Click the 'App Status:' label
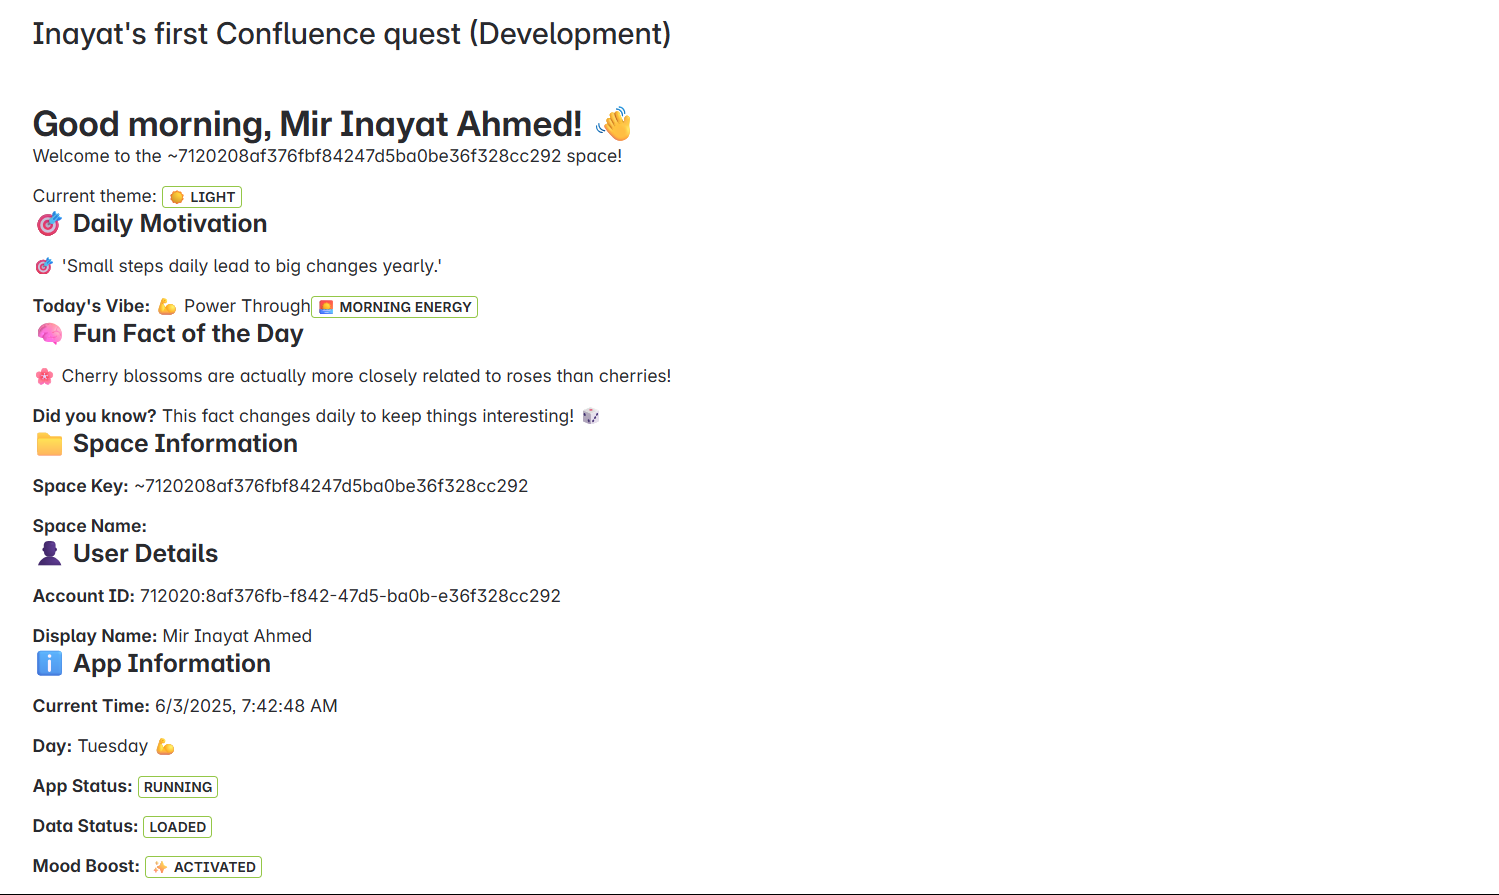The width and height of the screenshot is (1499, 895). (x=83, y=786)
